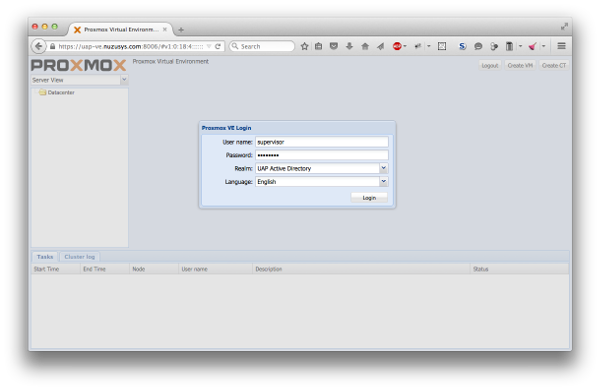Click the Create CT button
Image resolution: width=600 pixels, height=390 pixels.
[554, 65]
